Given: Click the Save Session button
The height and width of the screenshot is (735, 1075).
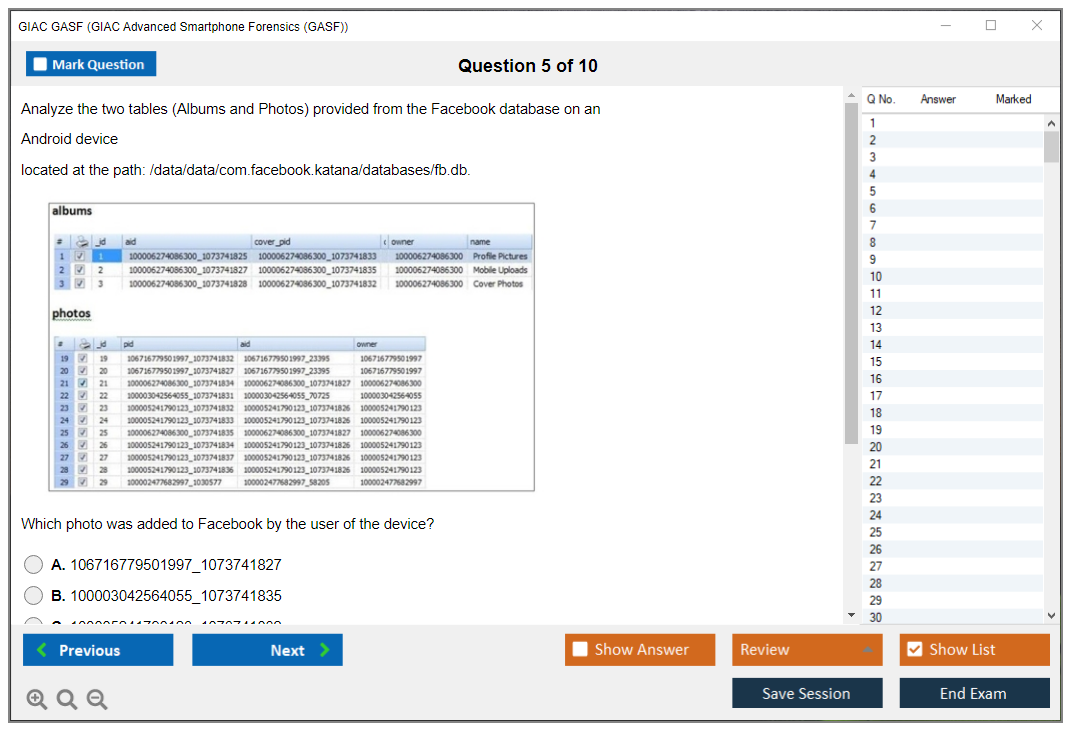Looking at the screenshot, I should [x=806, y=693].
